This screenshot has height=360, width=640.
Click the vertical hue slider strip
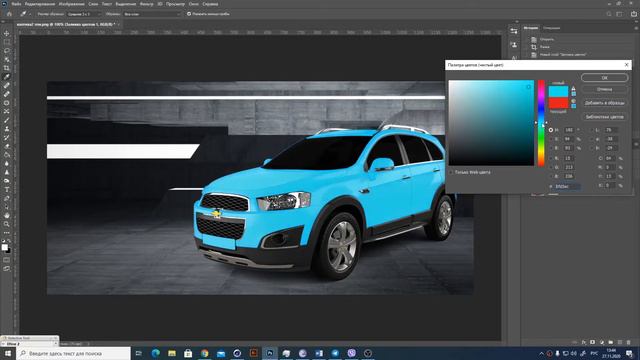(541, 123)
